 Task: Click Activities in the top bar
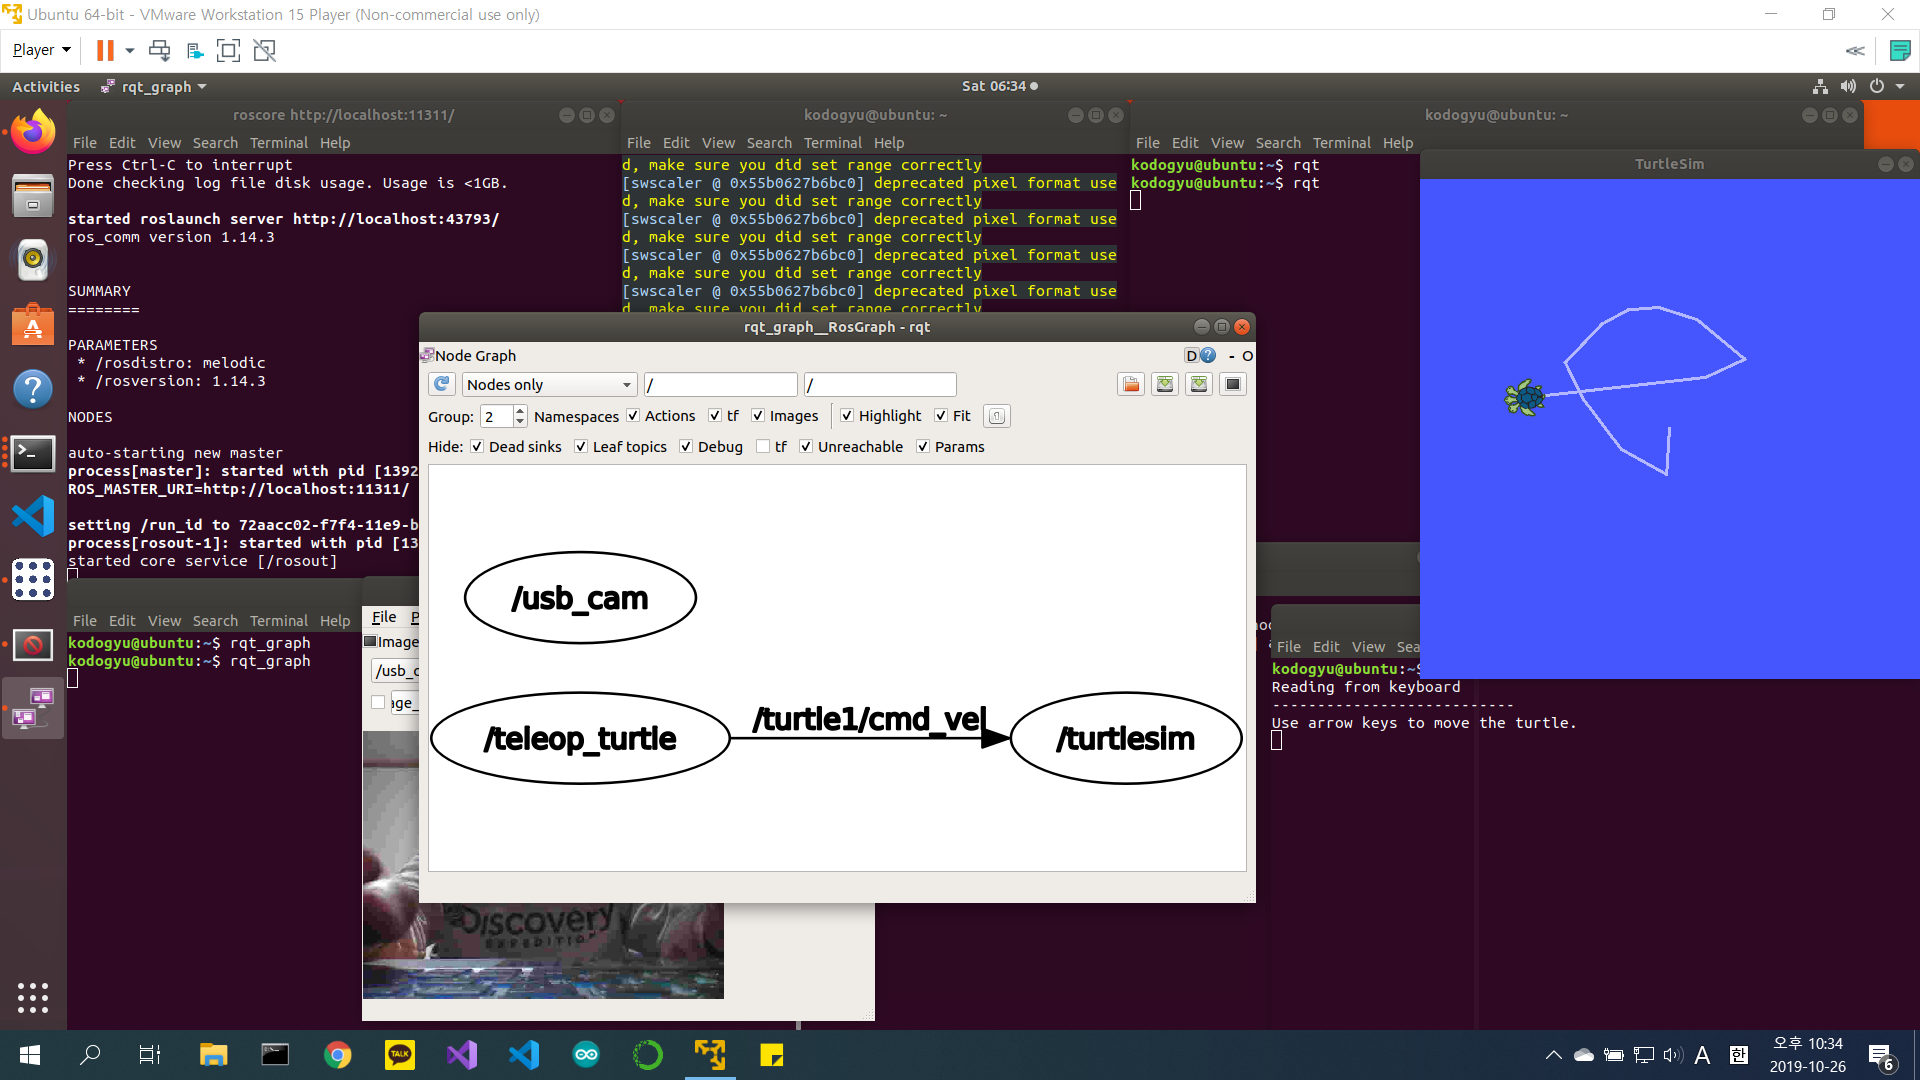coord(46,87)
